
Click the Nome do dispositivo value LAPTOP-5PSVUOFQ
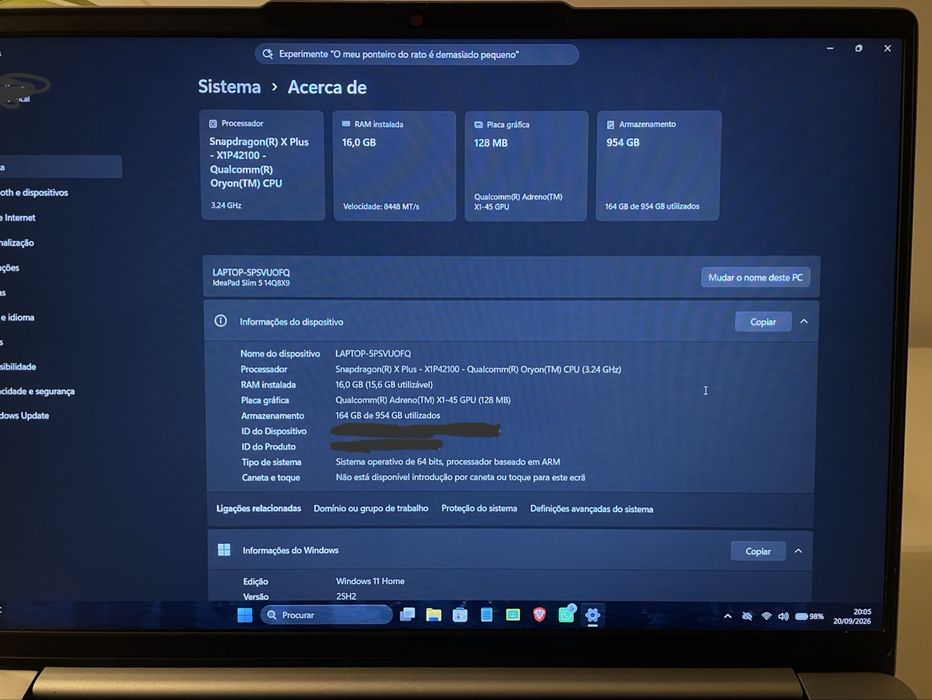373,354
